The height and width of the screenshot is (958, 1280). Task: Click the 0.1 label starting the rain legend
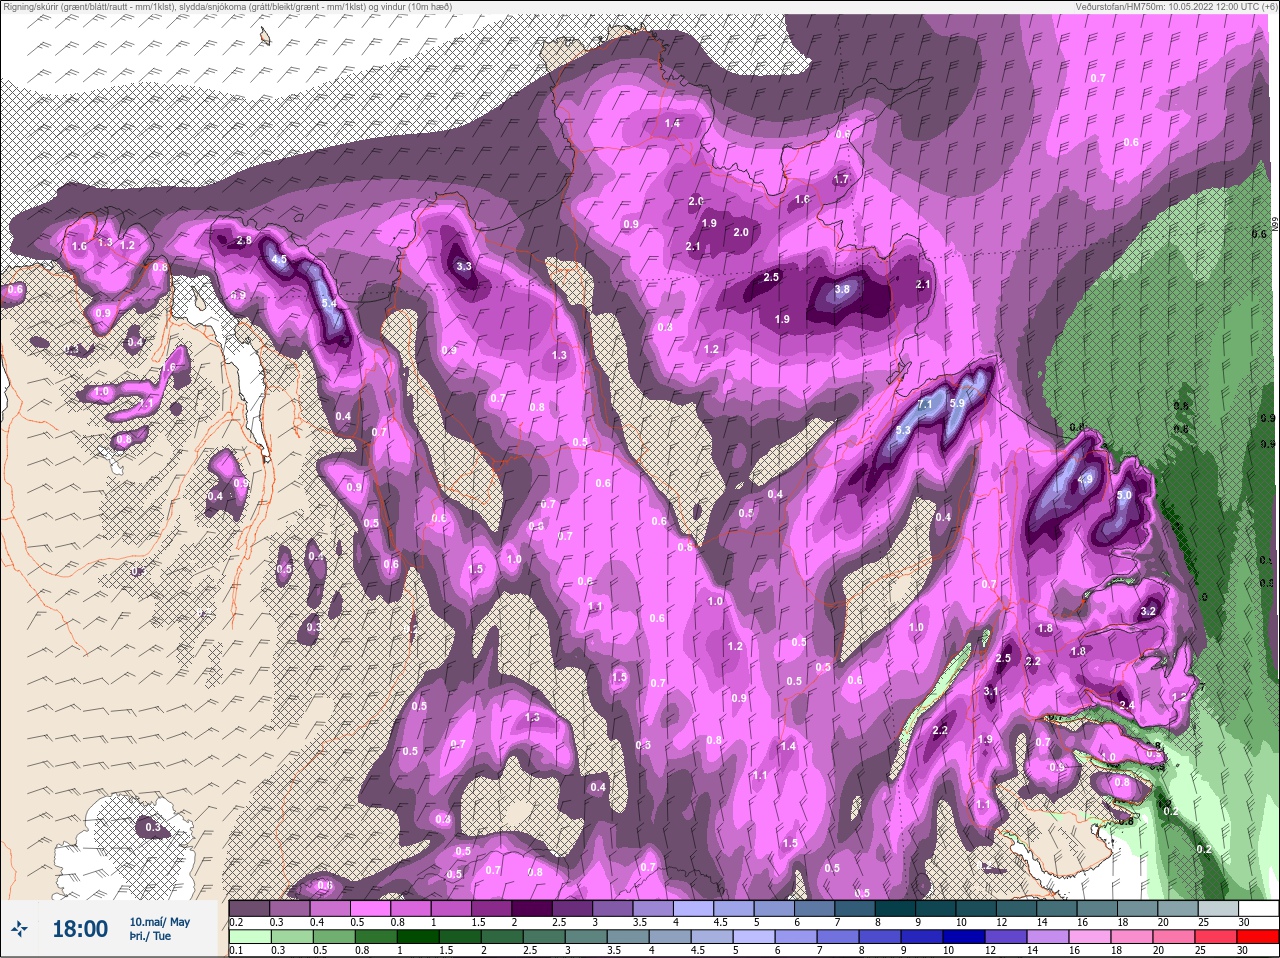click(x=236, y=951)
